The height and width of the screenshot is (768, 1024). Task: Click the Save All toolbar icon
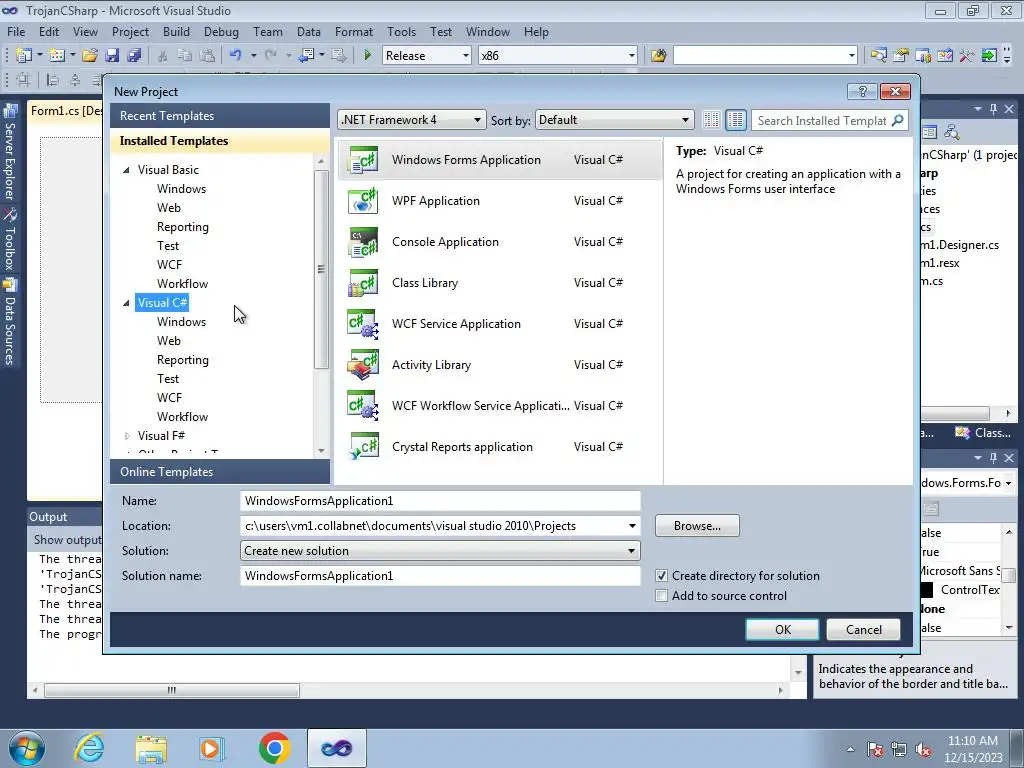pyautogui.click(x=135, y=56)
